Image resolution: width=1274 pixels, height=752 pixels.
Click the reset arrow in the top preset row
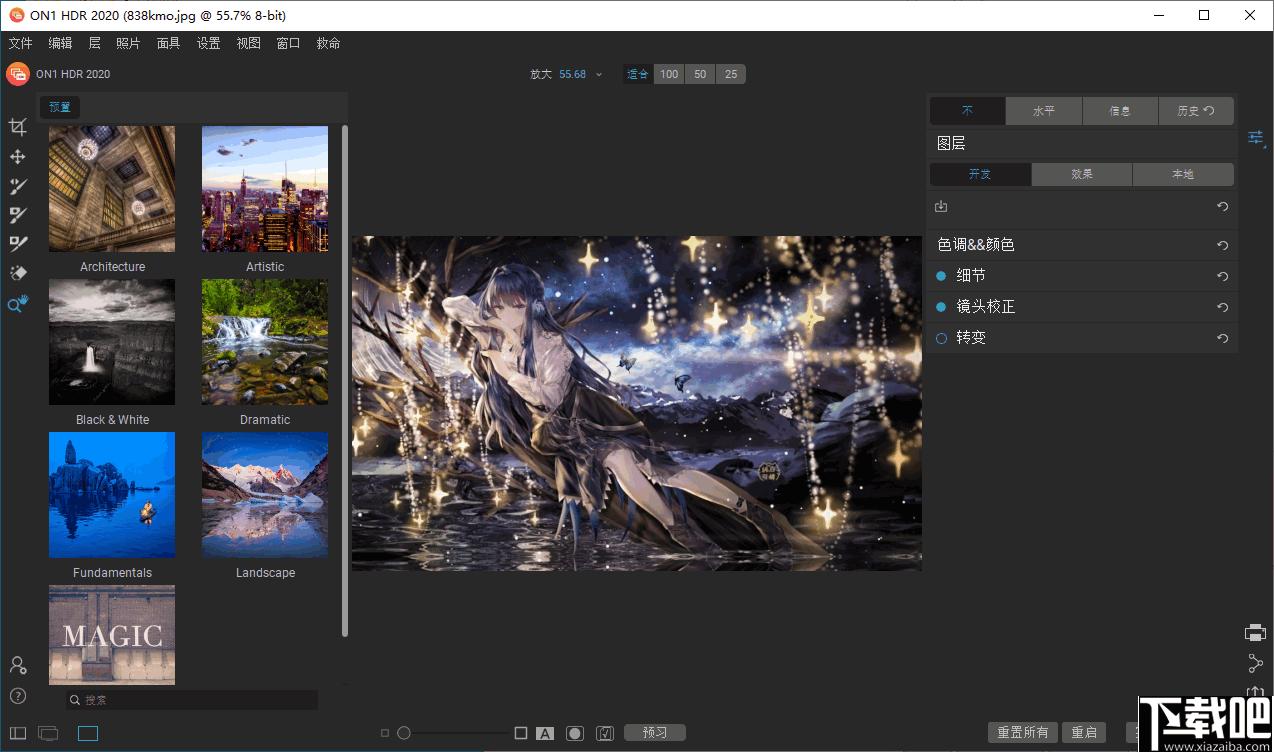[1222, 206]
